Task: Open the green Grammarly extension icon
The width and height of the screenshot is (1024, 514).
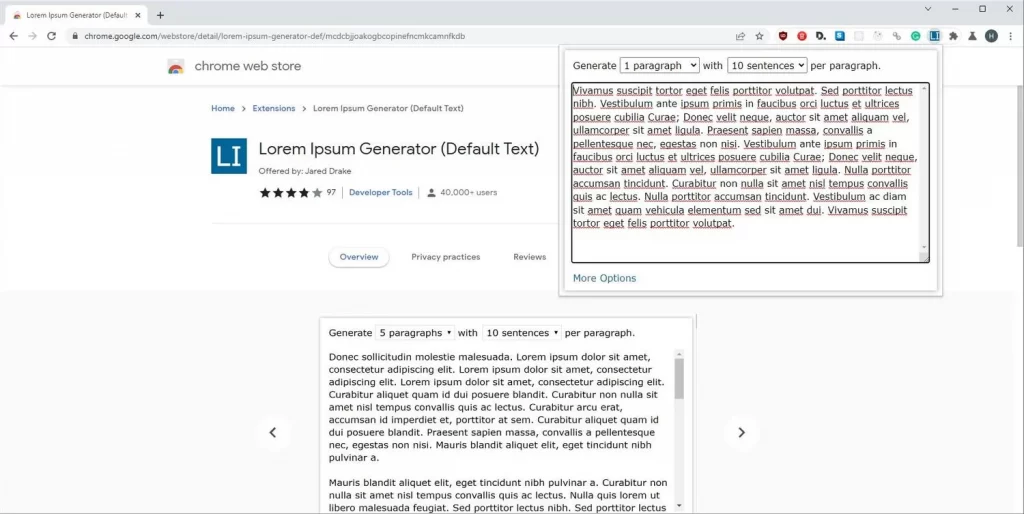Action: coord(916,36)
